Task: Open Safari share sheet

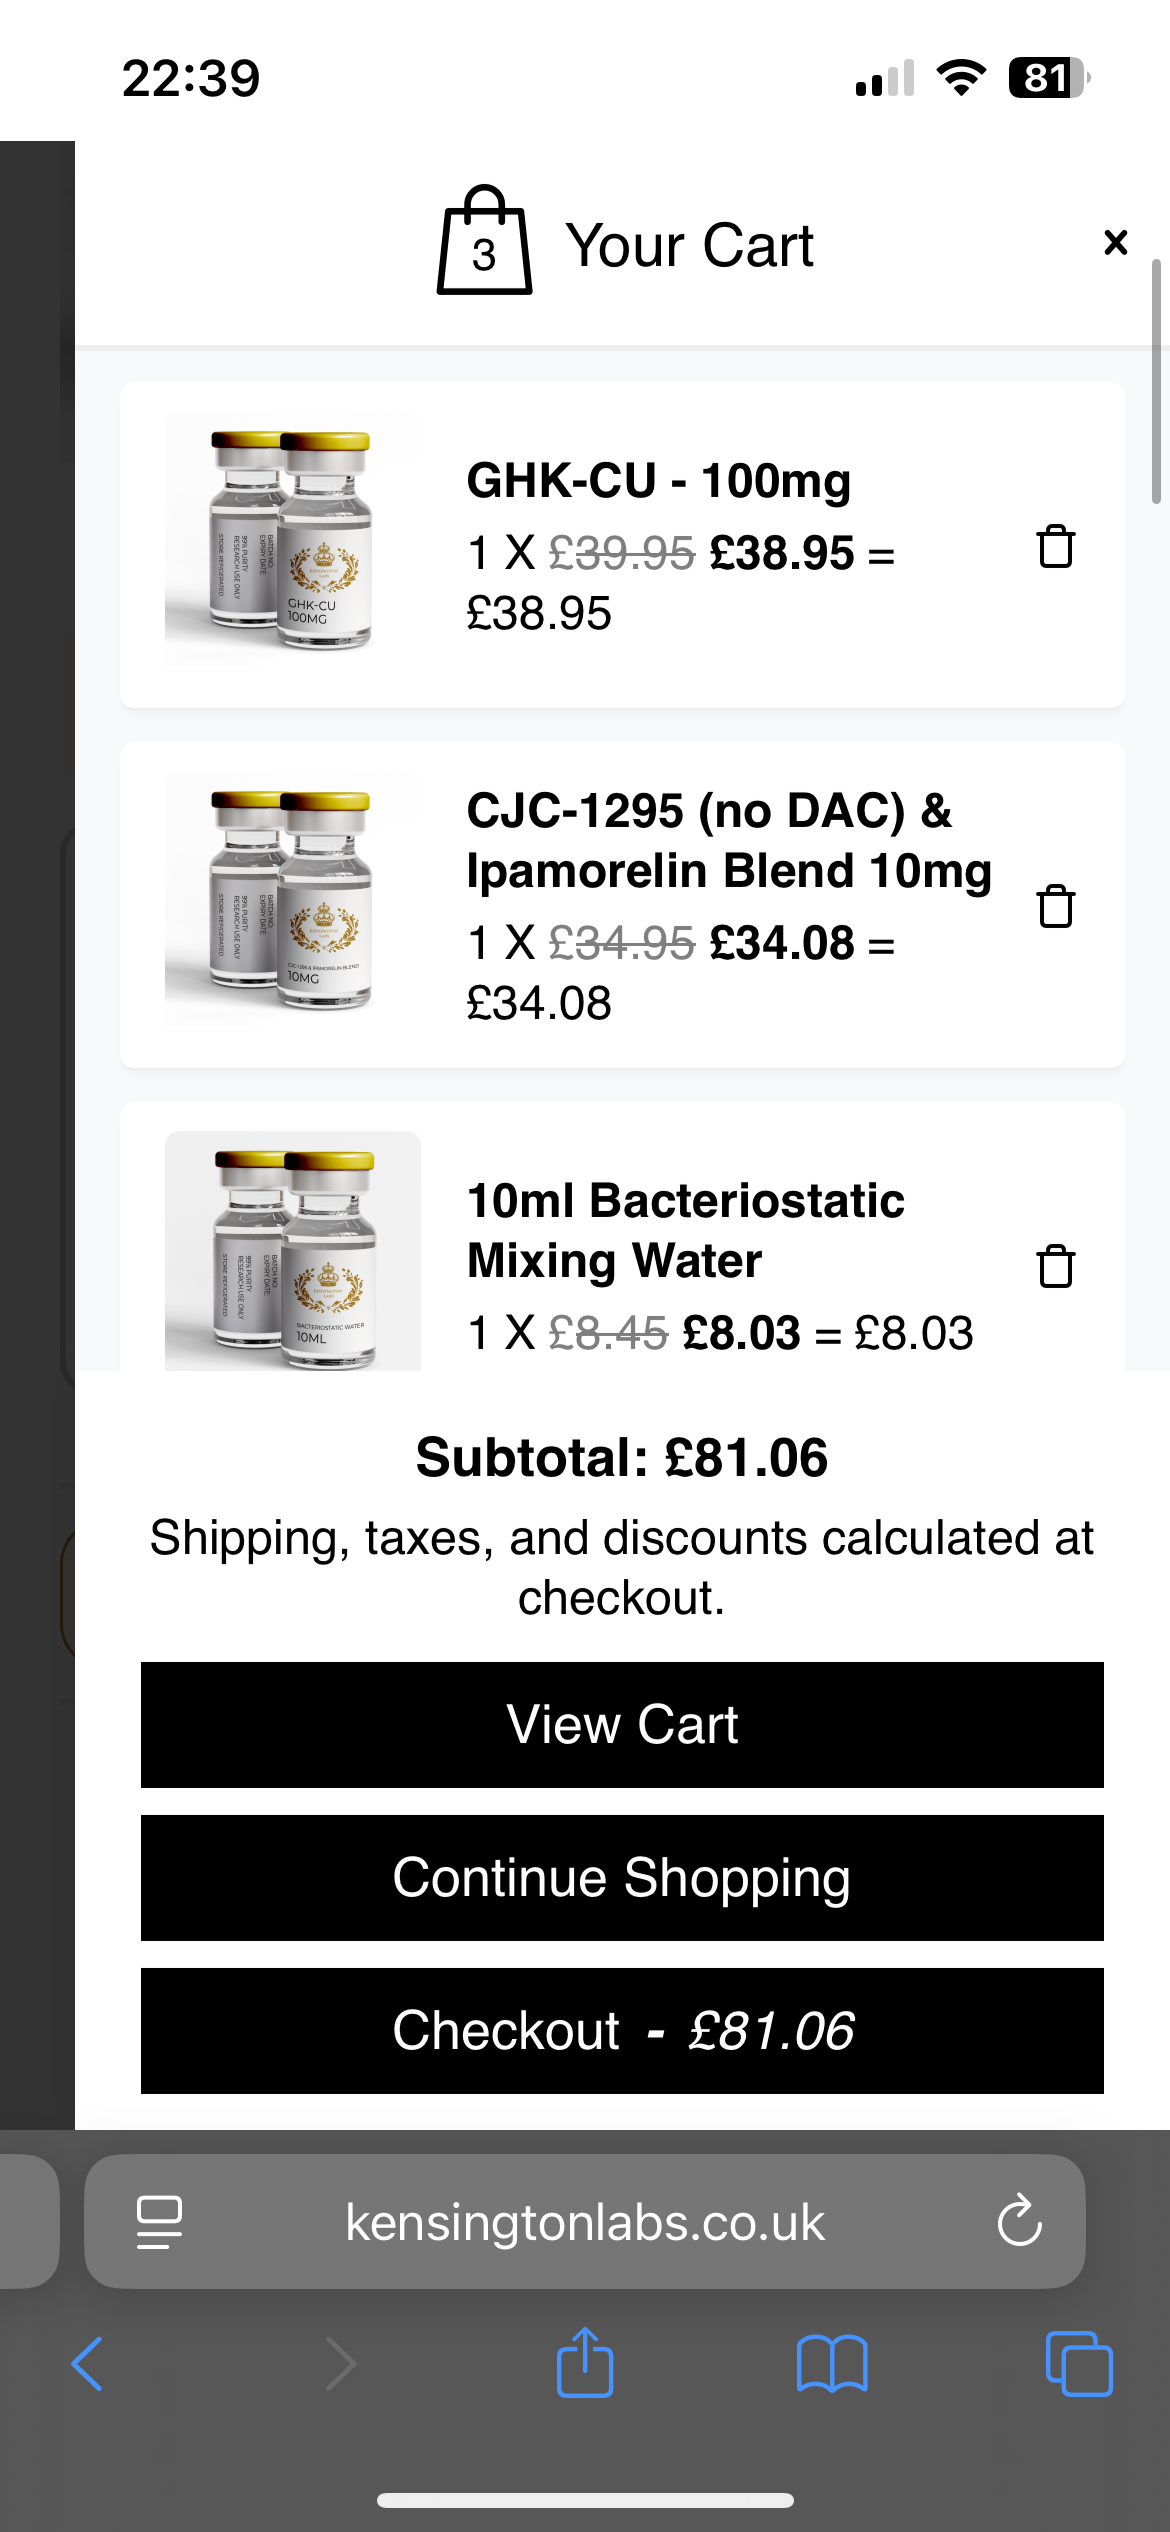Action: point(585,2363)
